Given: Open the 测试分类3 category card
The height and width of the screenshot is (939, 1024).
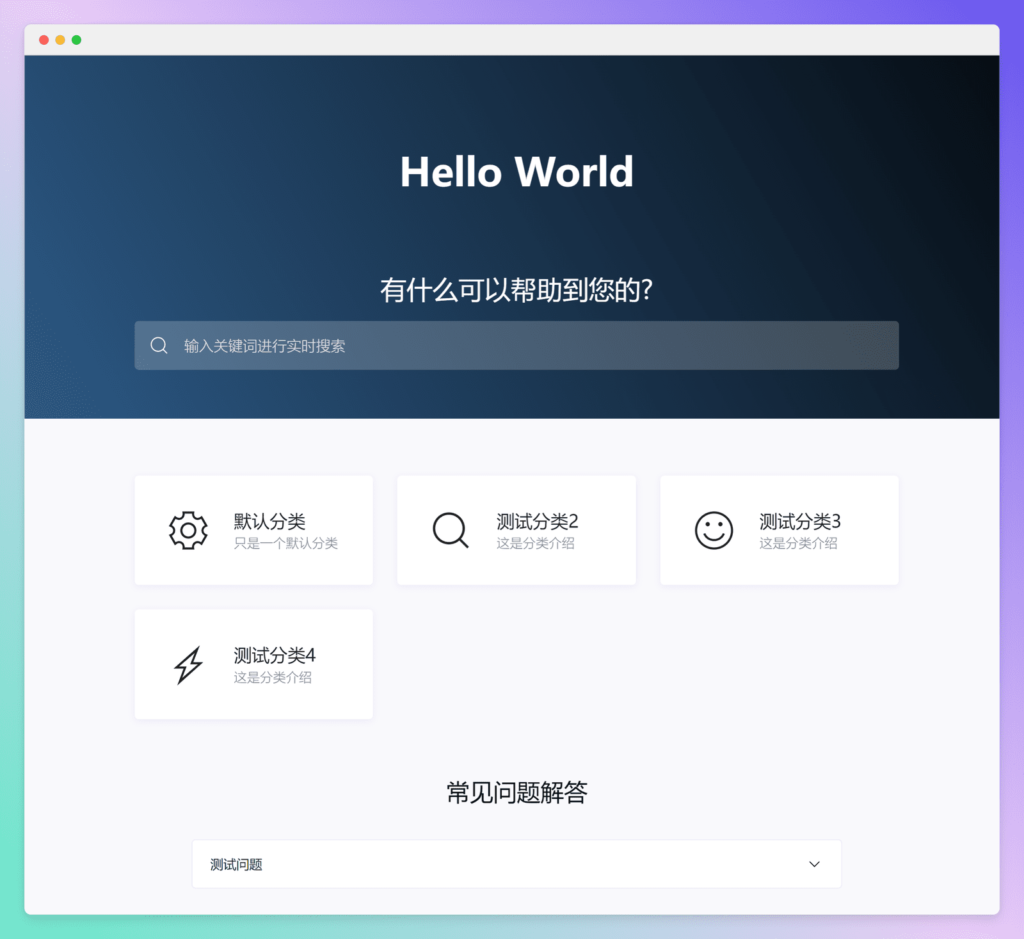Looking at the screenshot, I should pyautogui.click(x=779, y=530).
